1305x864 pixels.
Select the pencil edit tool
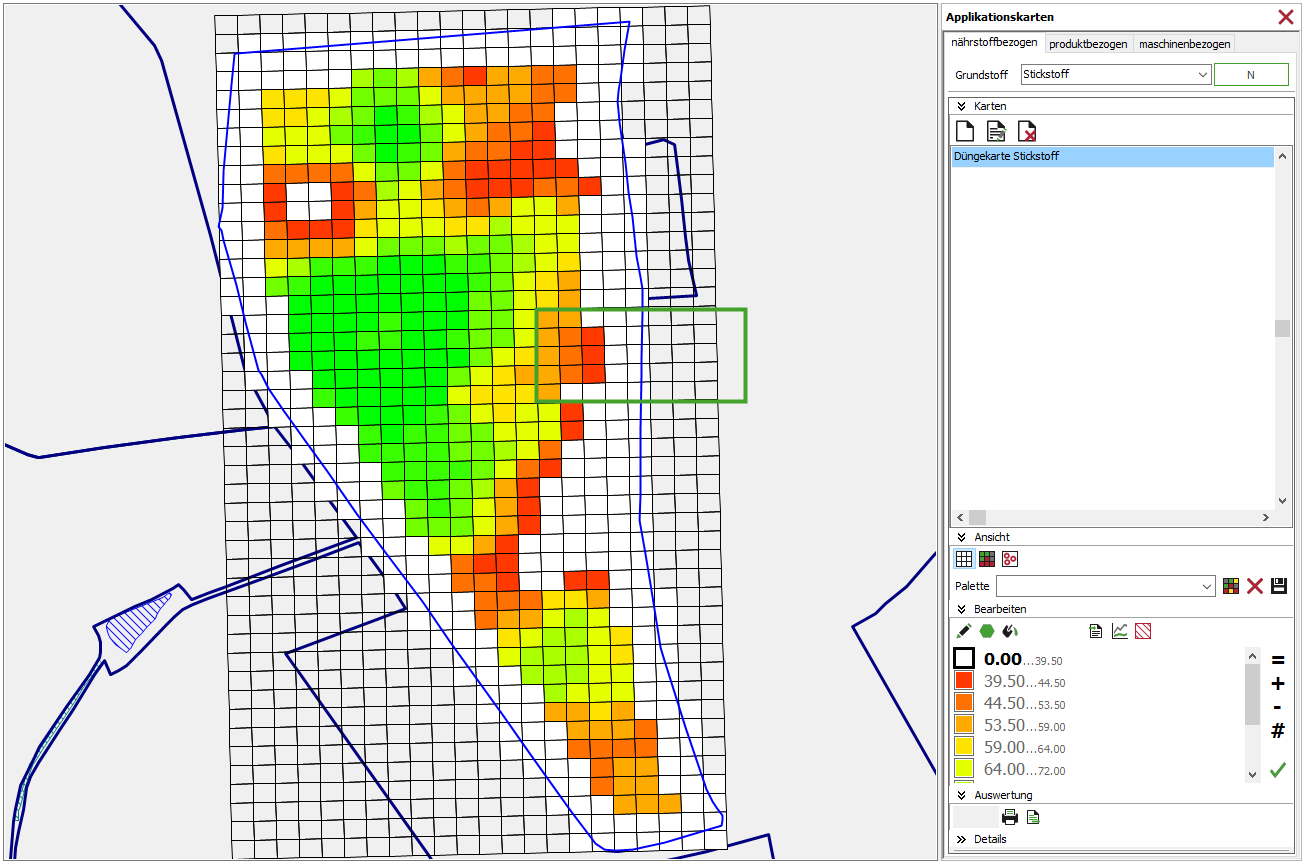click(x=964, y=631)
